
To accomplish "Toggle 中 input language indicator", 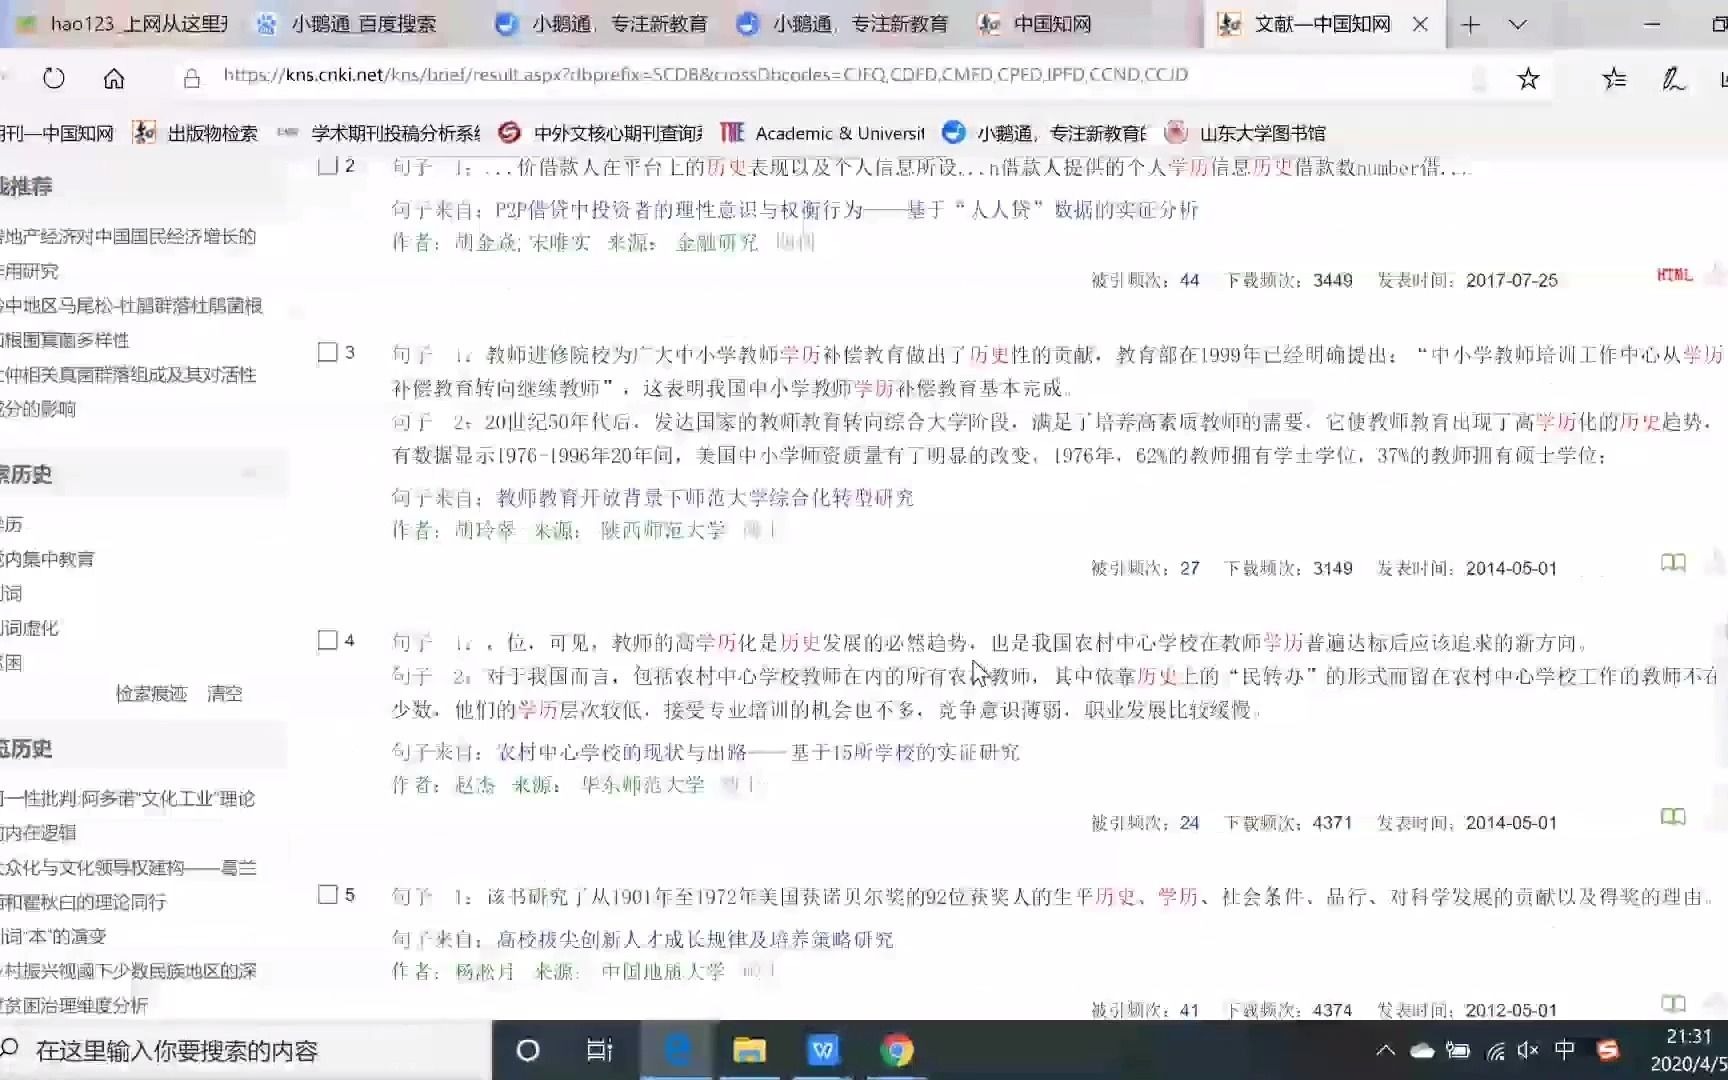I will 1564,1050.
